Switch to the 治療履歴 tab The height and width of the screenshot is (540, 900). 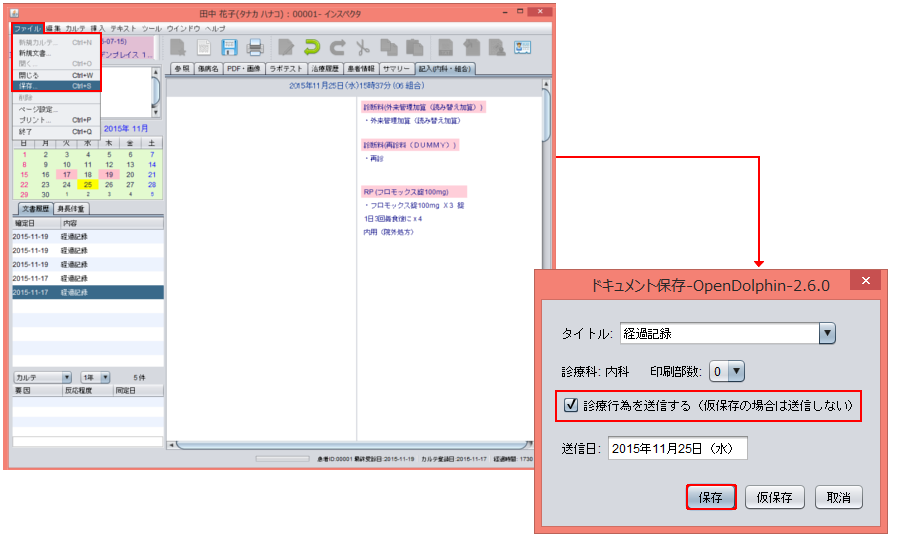[325, 68]
